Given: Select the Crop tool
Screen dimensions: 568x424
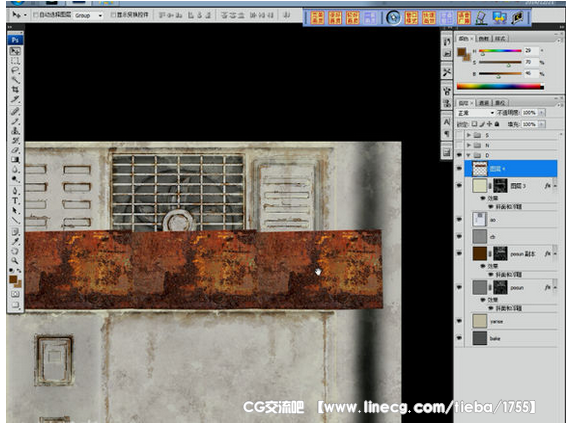Looking at the screenshot, I should pyautogui.click(x=15, y=89).
